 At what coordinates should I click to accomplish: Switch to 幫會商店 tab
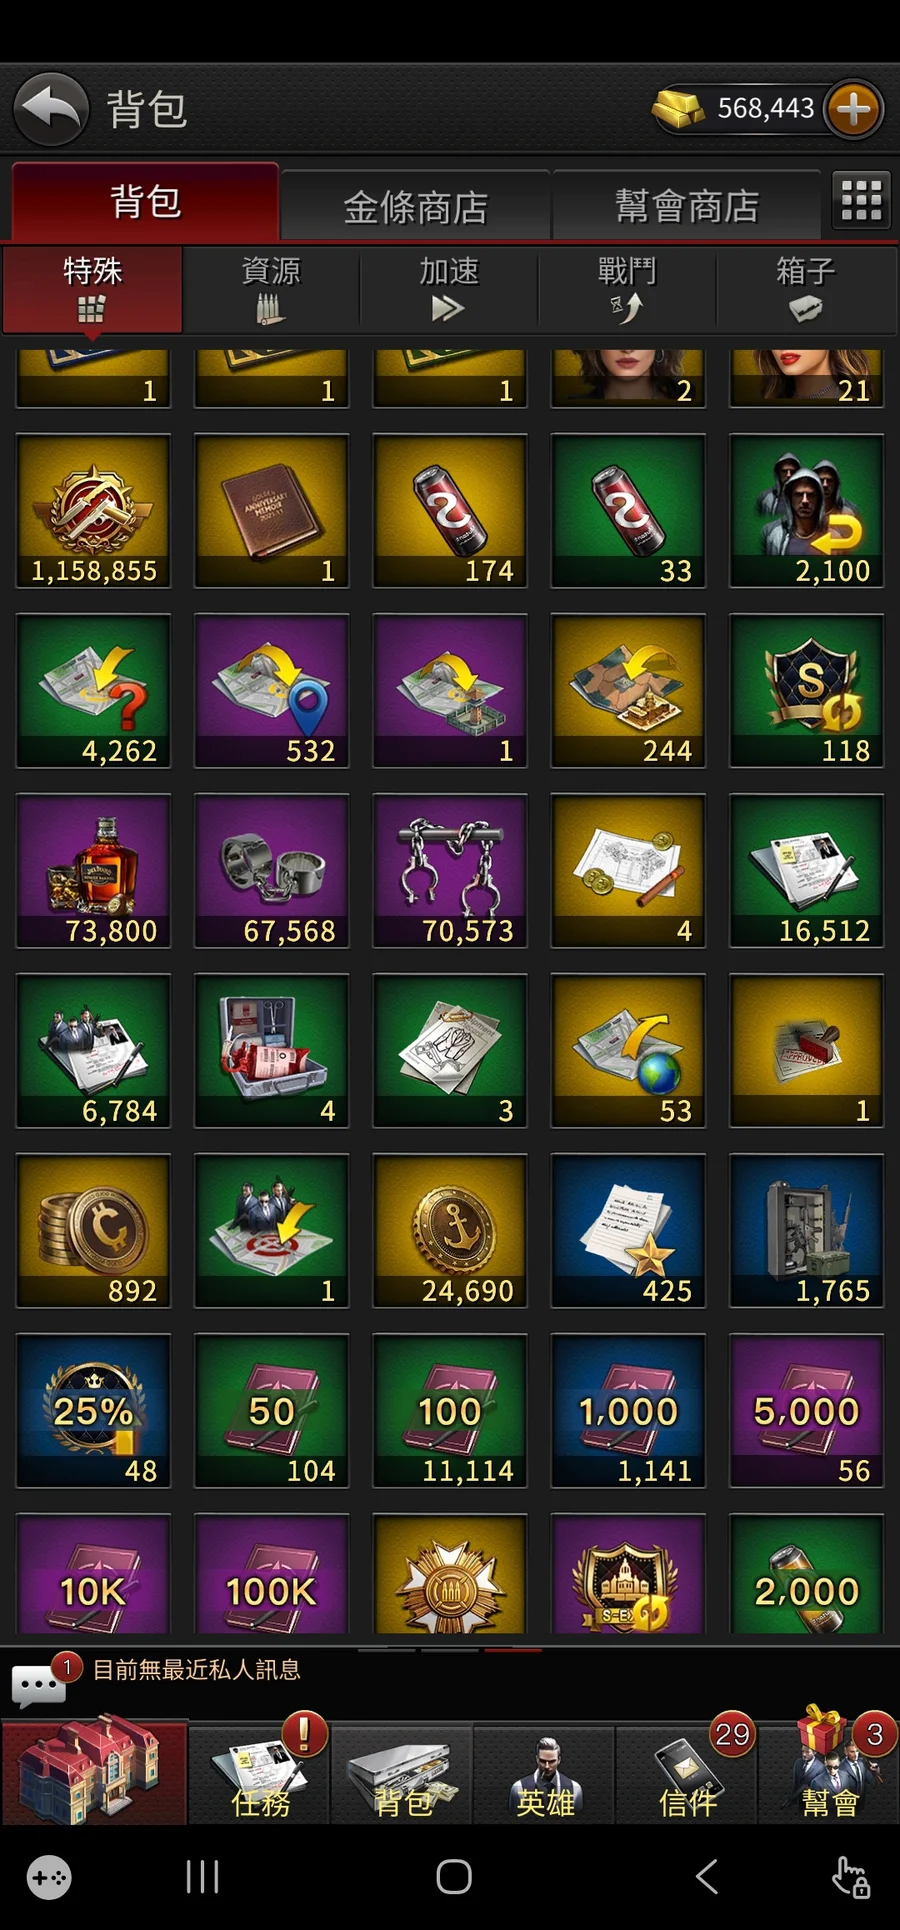click(687, 206)
